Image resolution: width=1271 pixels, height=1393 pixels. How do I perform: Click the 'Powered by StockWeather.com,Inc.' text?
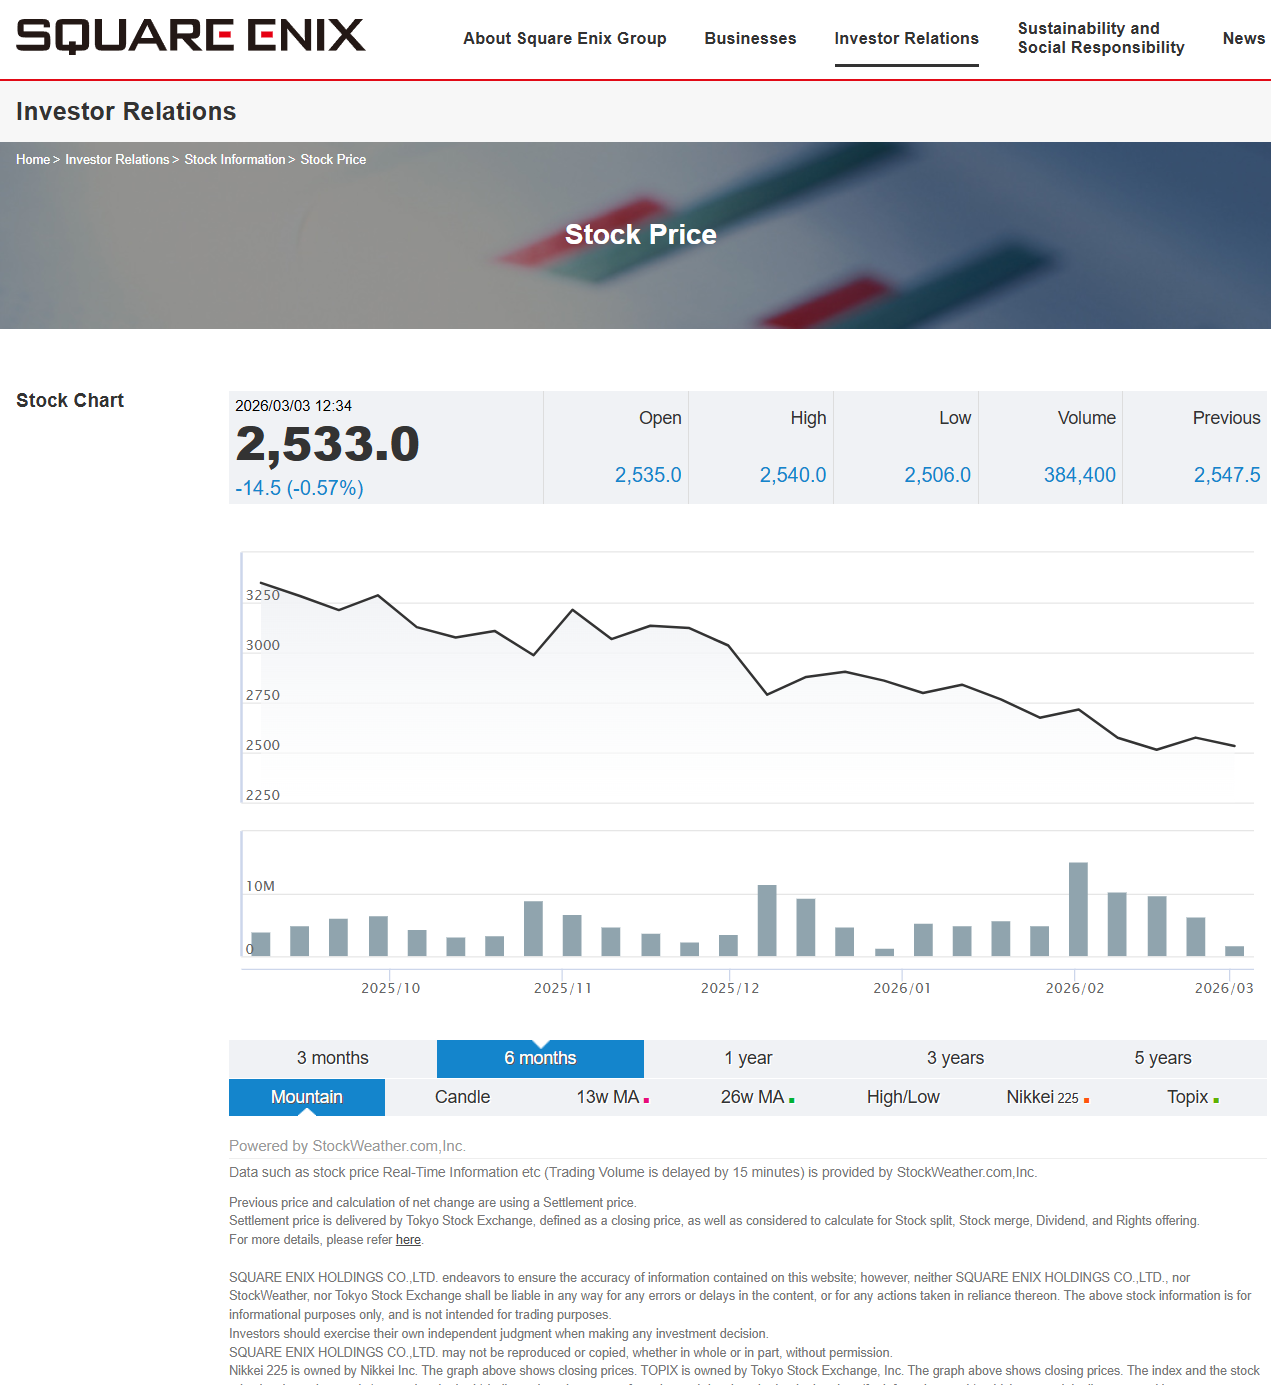(x=347, y=1146)
